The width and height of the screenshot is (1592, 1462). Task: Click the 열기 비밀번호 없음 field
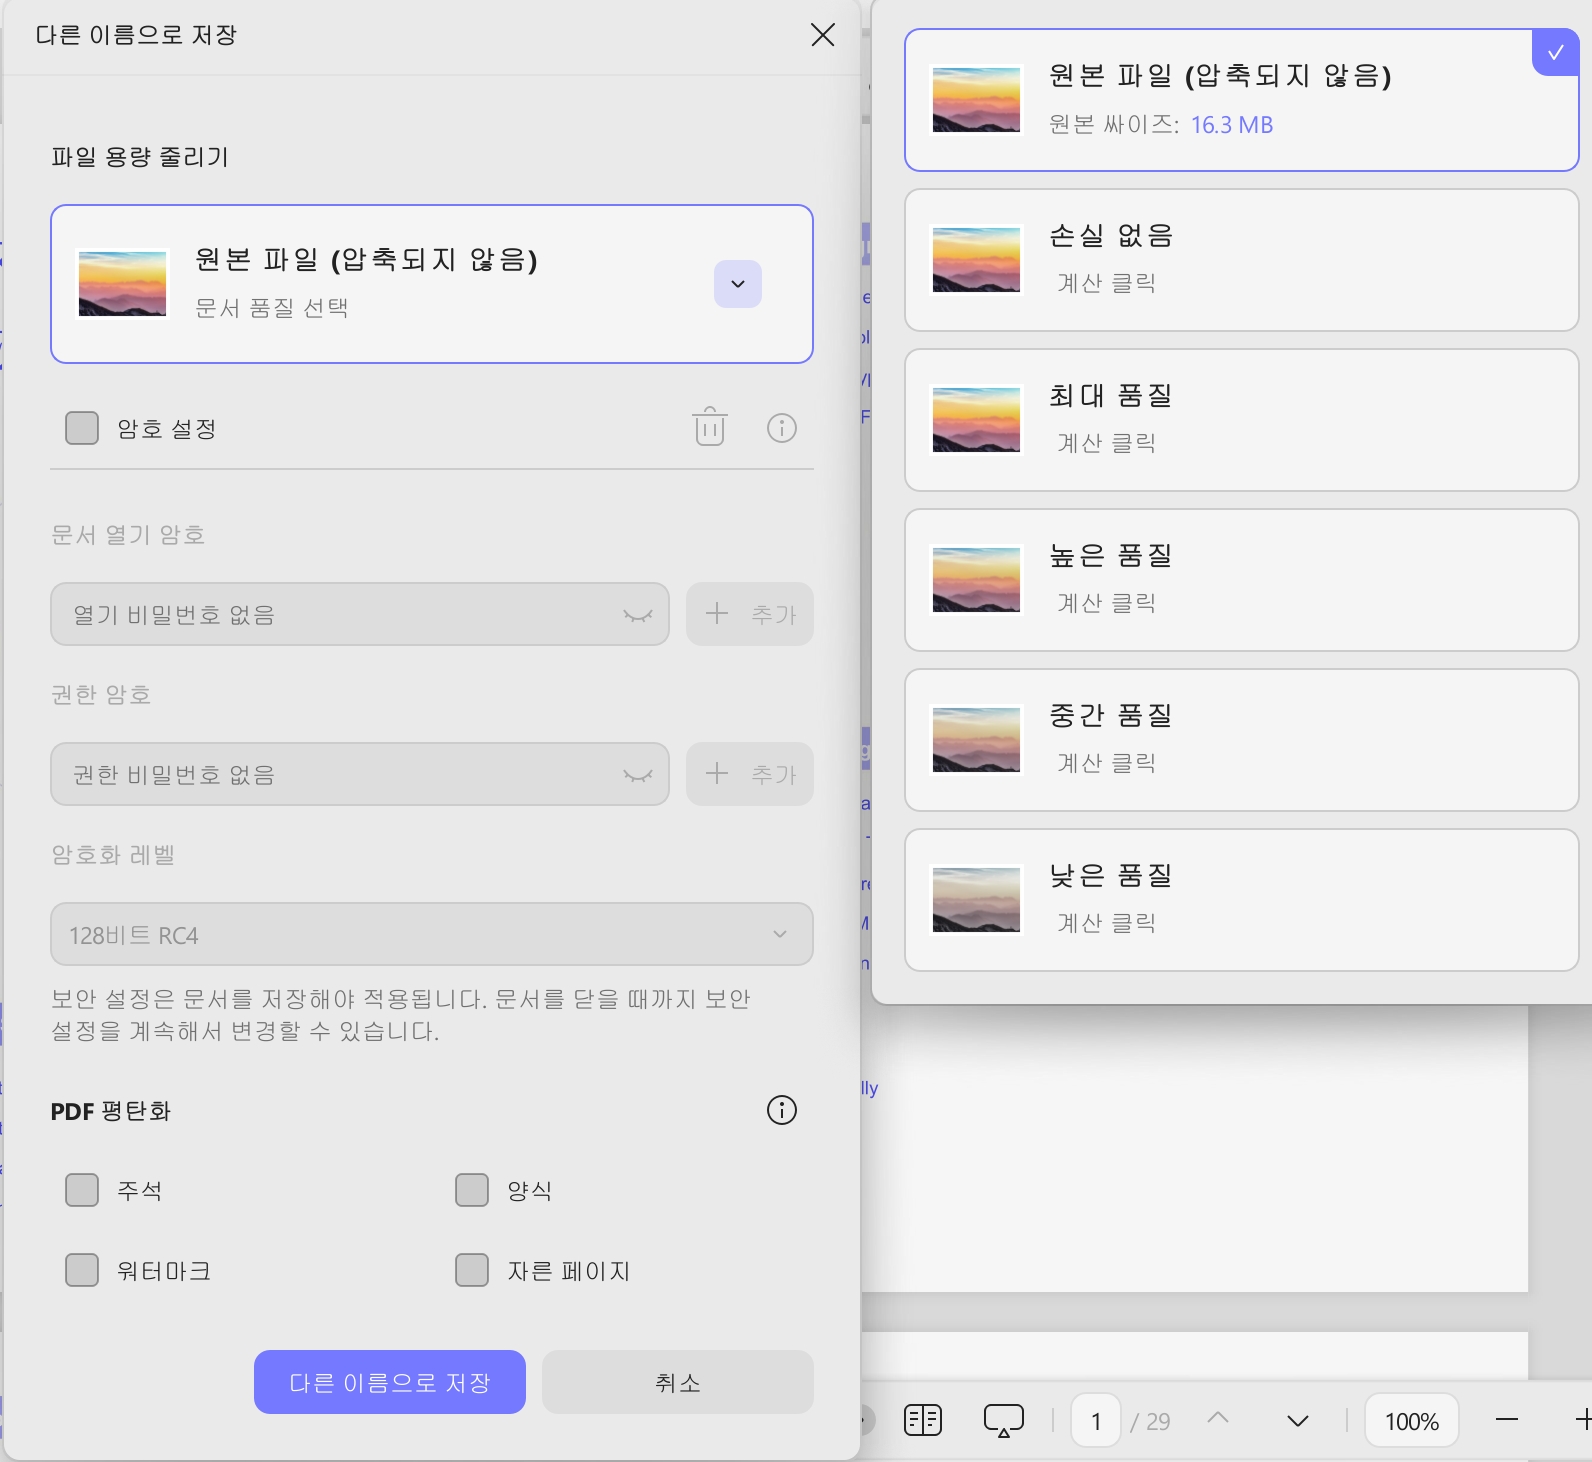[x=360, y=614]
